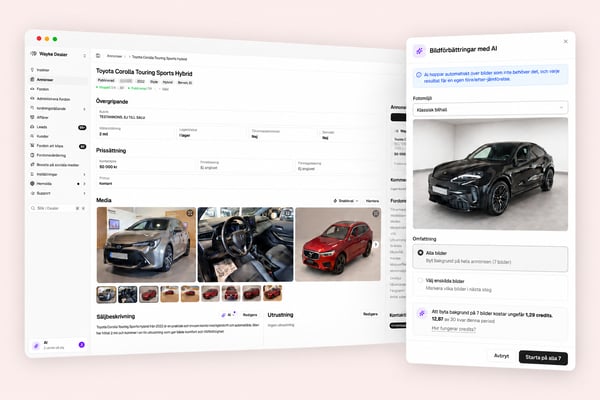
Task: Click the expand icon on the interior photo
Action: 288,213
